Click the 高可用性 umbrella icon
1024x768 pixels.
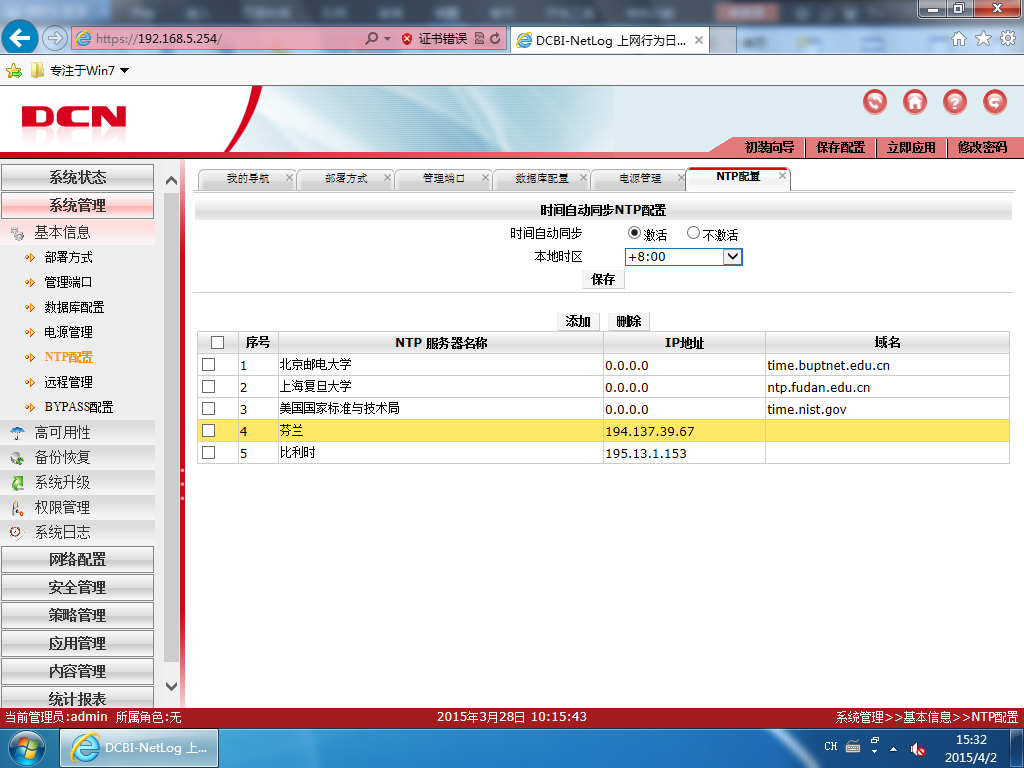[18, 432]
